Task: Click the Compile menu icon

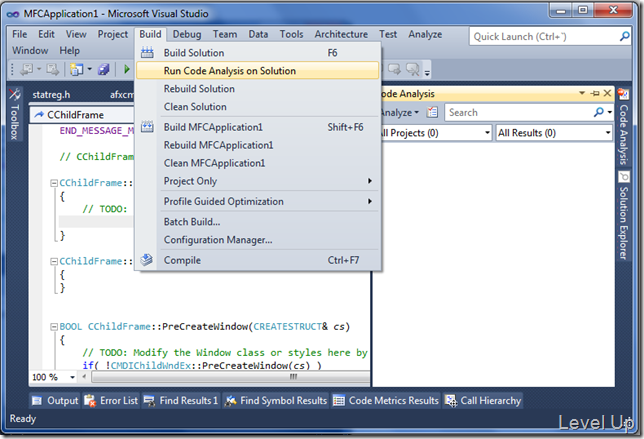Action: coord(147,260)
